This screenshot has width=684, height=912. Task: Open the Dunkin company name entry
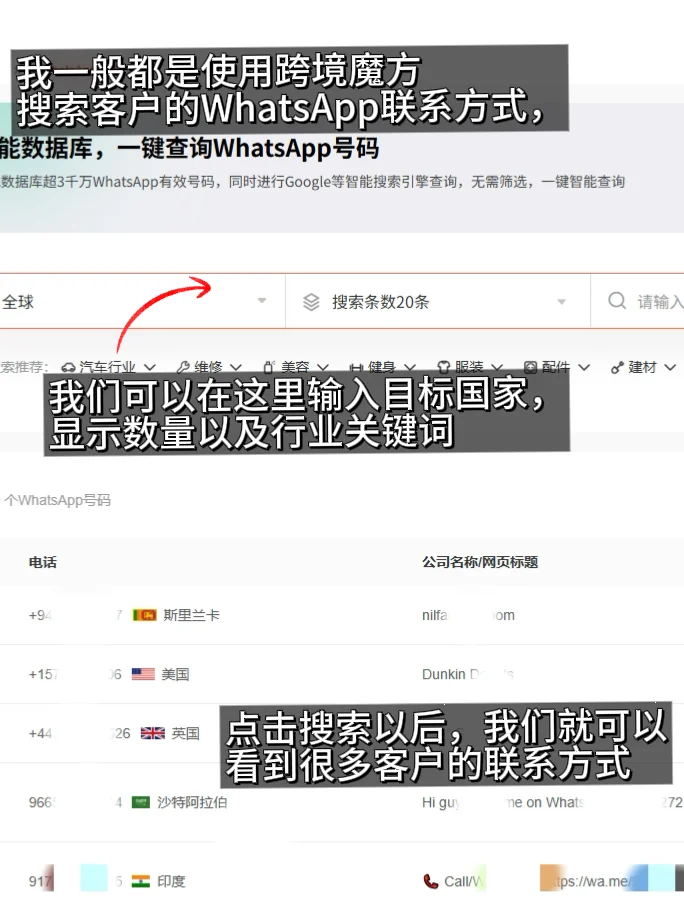[468, 675]
